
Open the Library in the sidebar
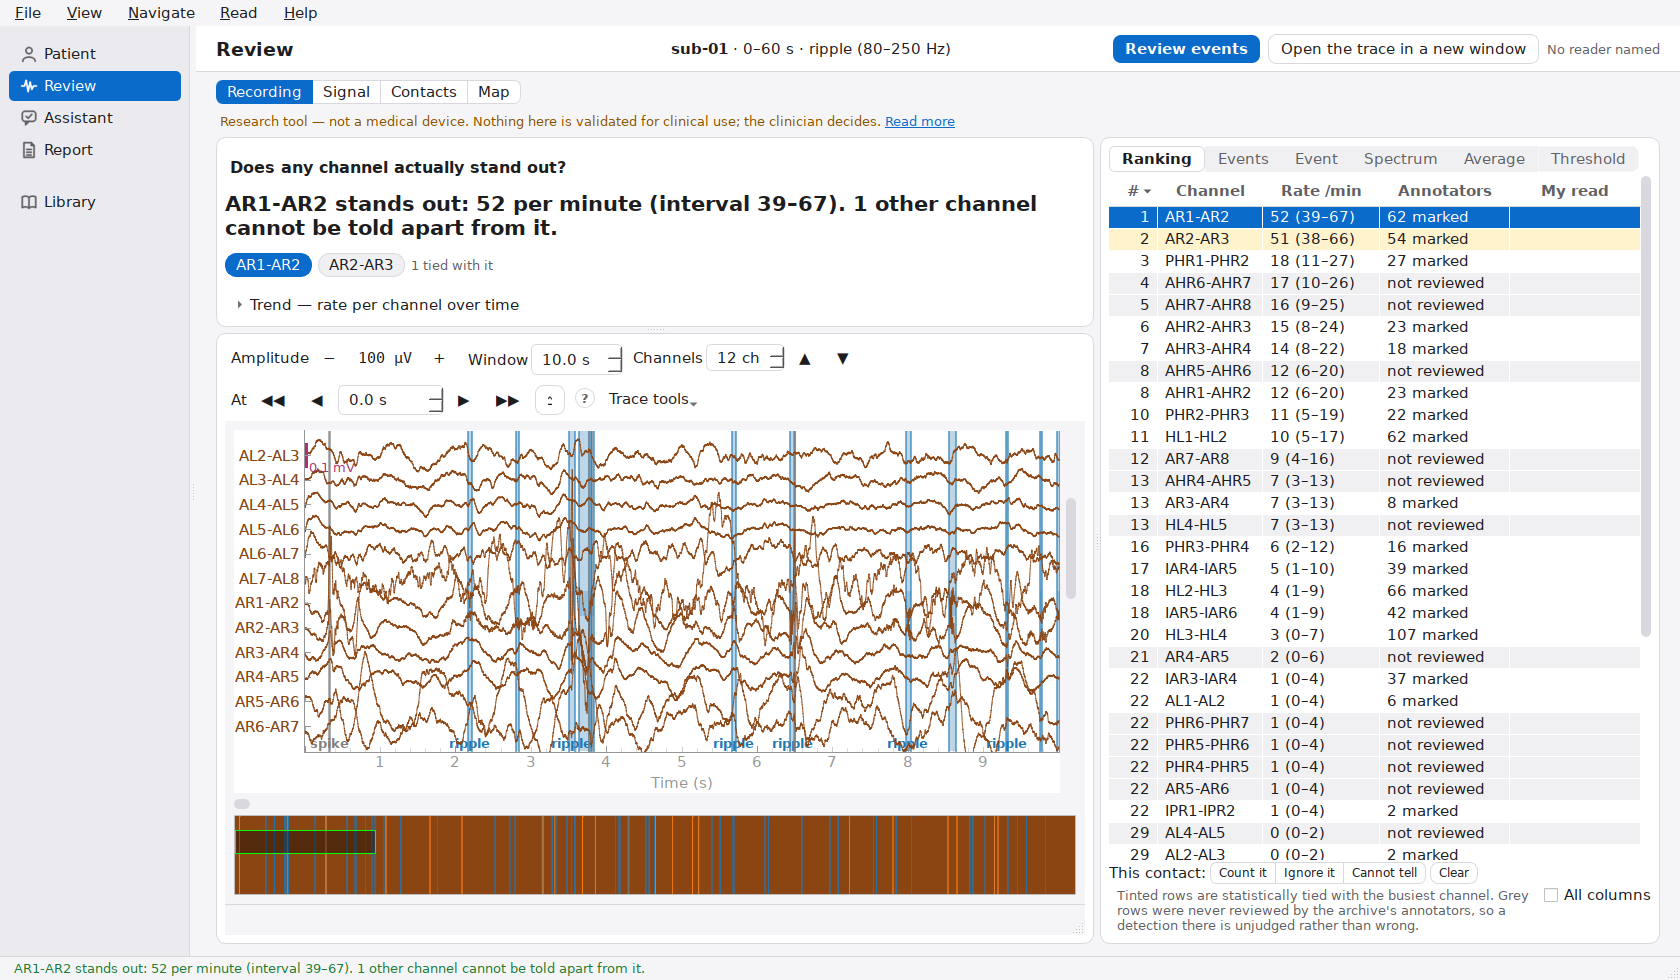pyautogui.click(x=95, y=202)
